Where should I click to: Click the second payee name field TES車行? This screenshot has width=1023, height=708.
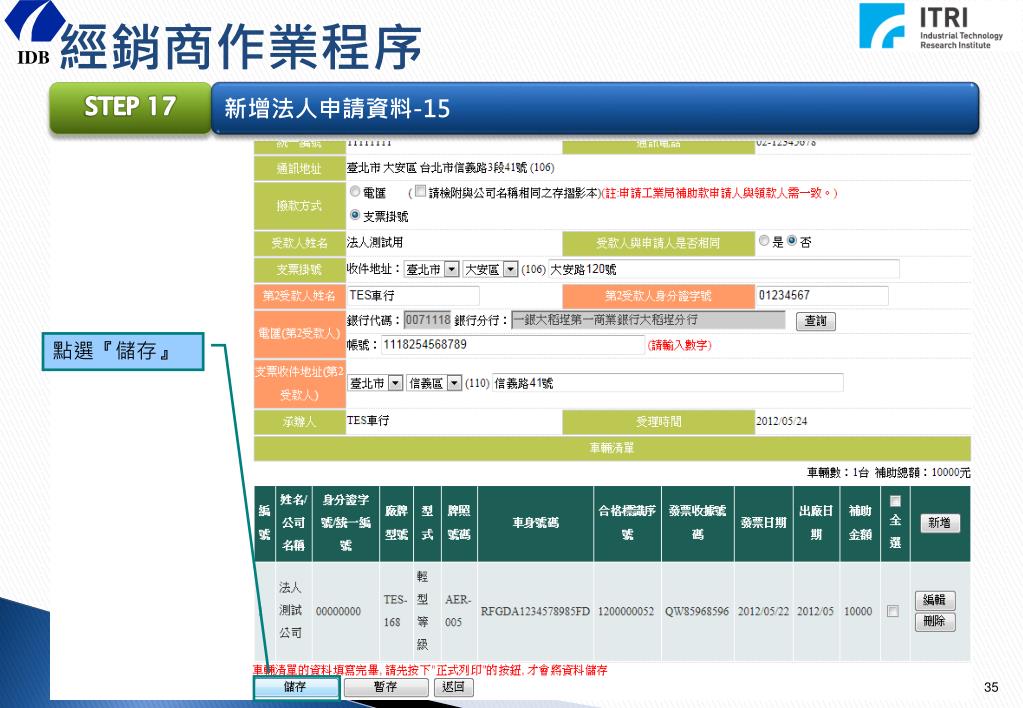413,296
